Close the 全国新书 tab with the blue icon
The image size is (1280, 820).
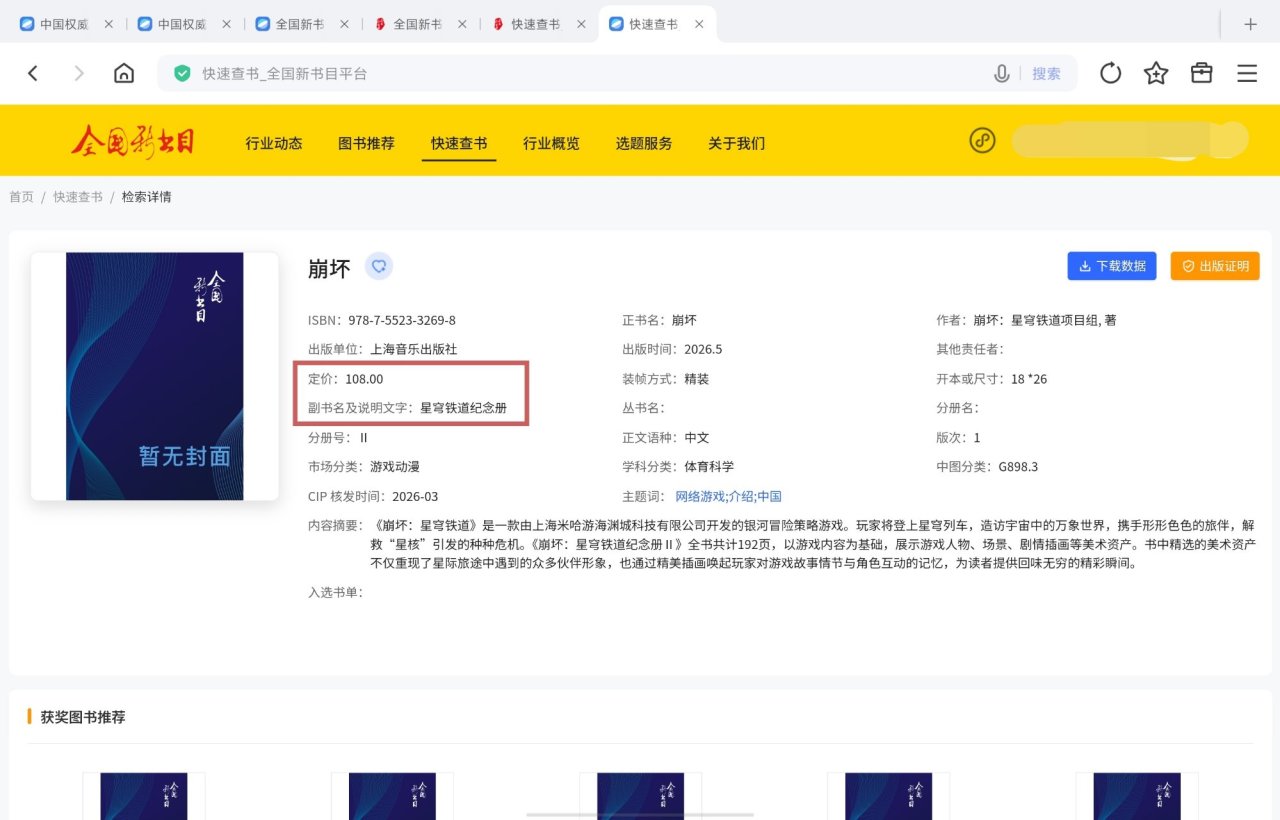coord(344,24)
